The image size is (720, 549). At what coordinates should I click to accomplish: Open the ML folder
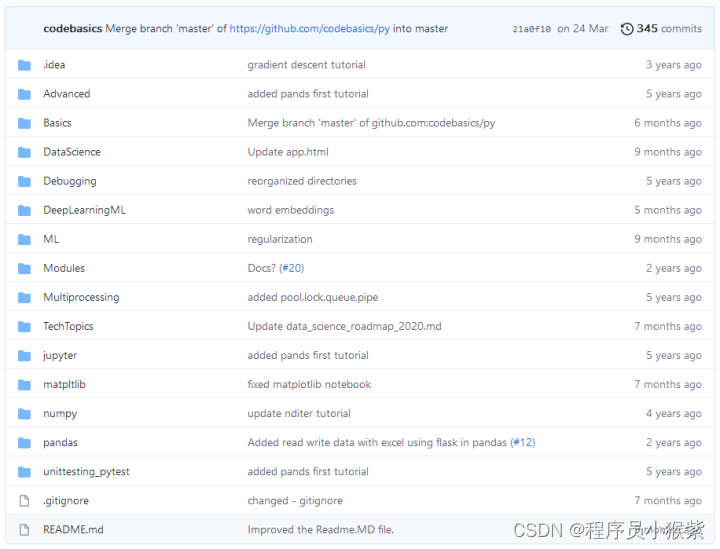tap(51, 239)
